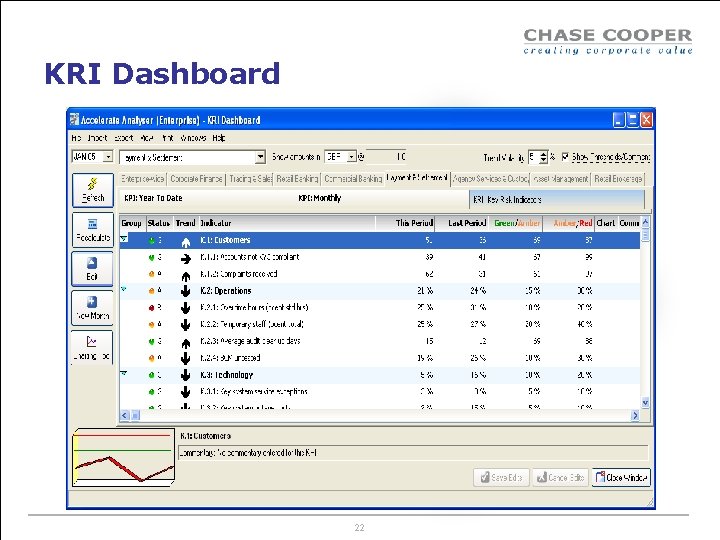Click the up trend arrow for K.1.2 row
720x540 pixels.
[x=186, y=276]
